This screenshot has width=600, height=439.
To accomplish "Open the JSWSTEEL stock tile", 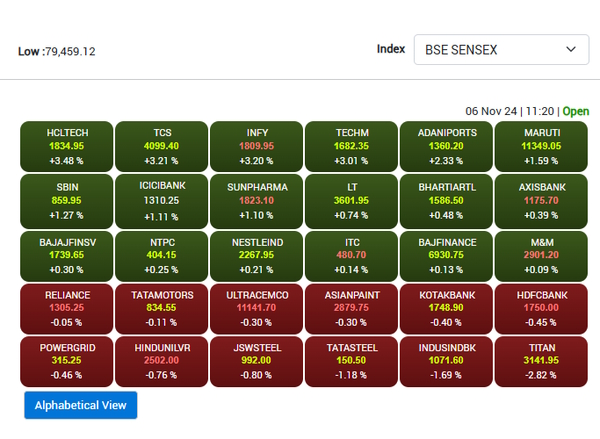I will click(256, 362).
